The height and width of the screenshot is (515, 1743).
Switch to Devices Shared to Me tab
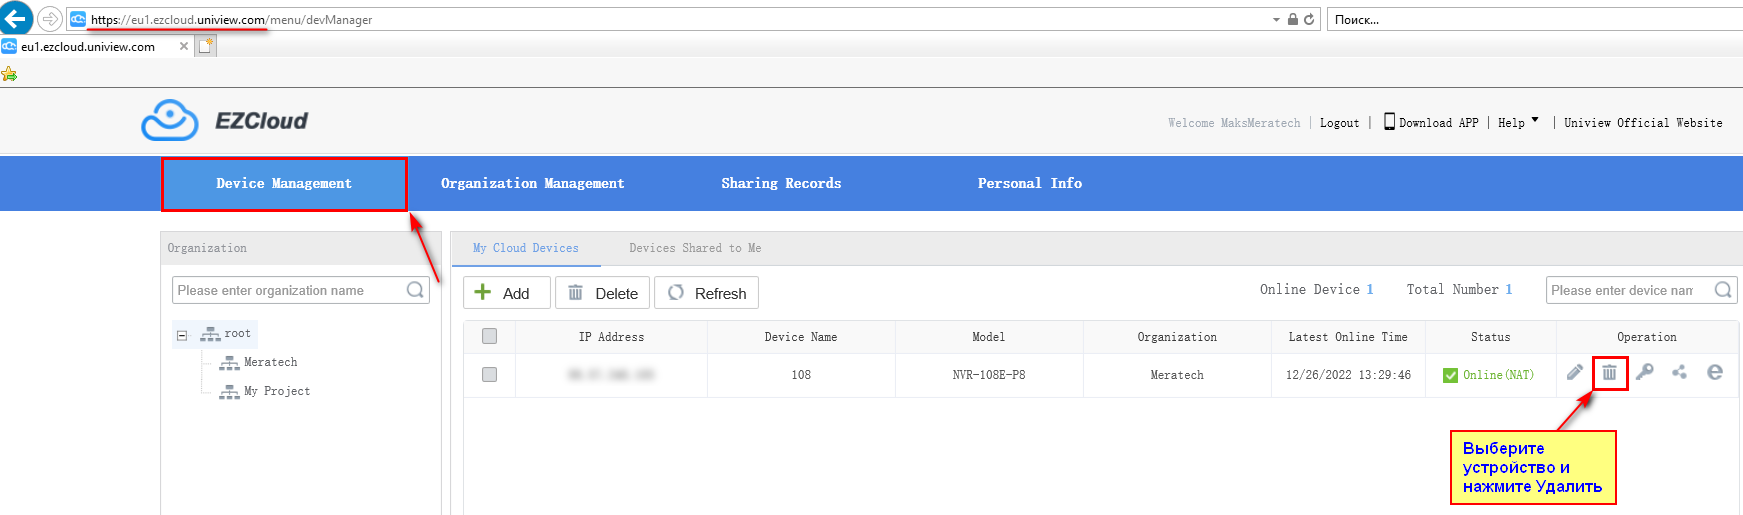point(695,248)
